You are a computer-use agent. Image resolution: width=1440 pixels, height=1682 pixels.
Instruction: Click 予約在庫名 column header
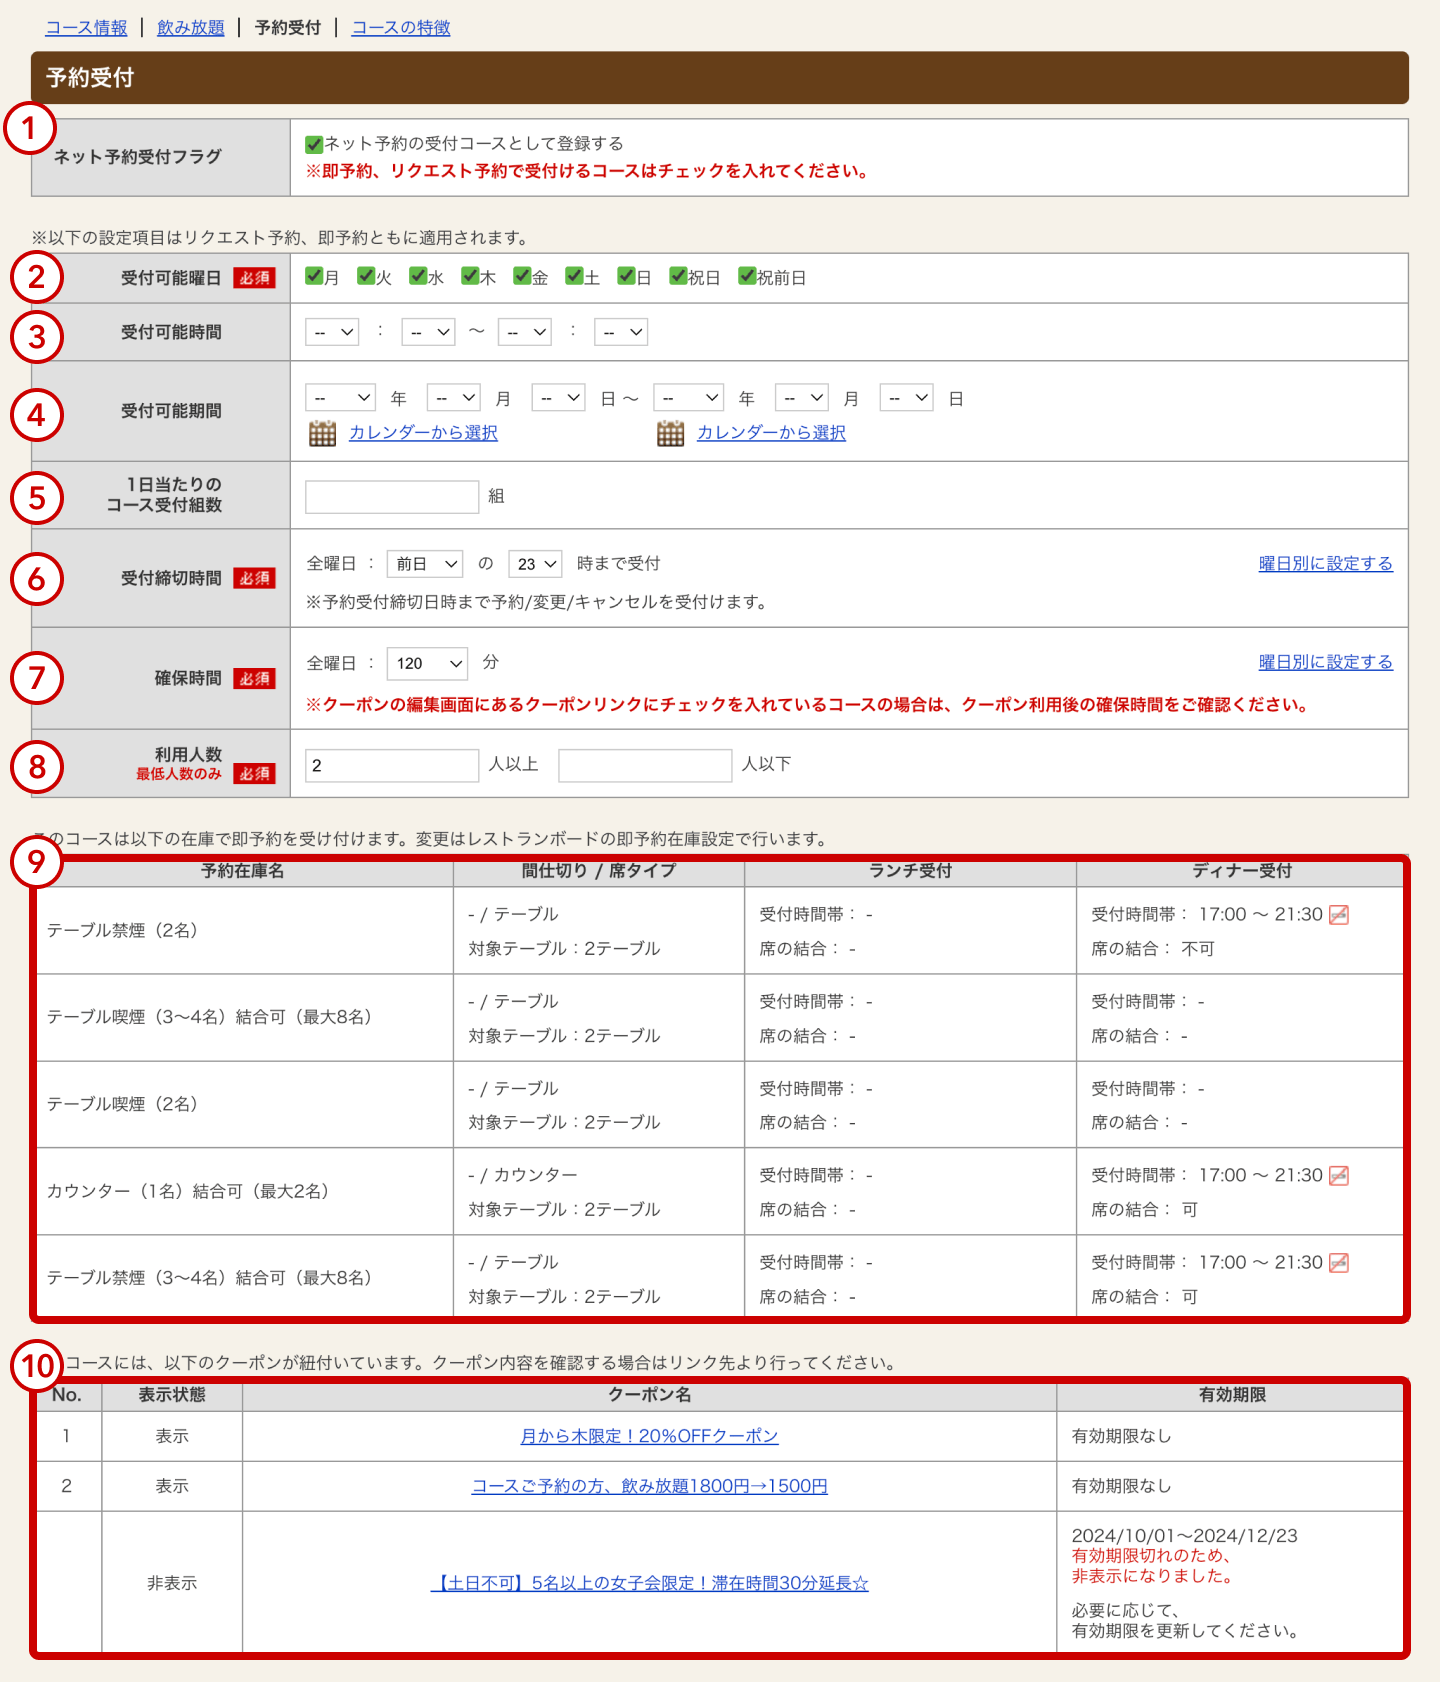pos(243,872)
